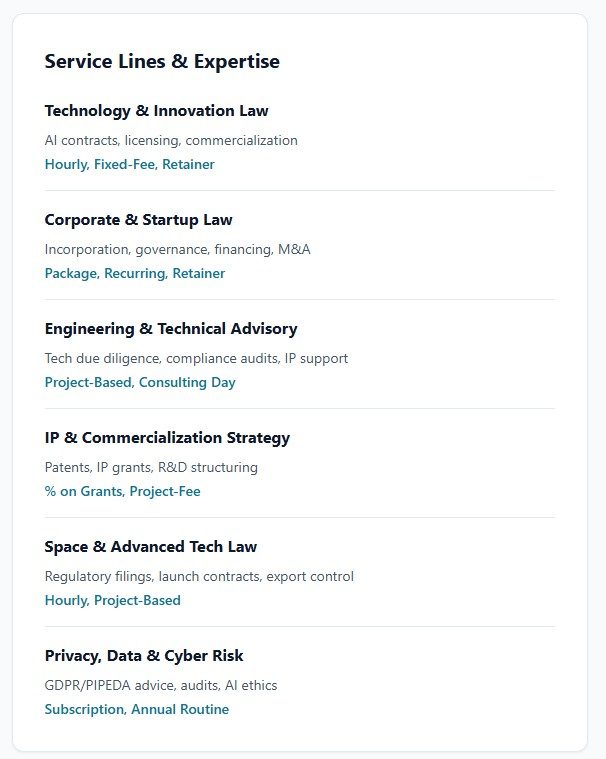Select the Project-Based, Consulting Day pricing line

140,382
